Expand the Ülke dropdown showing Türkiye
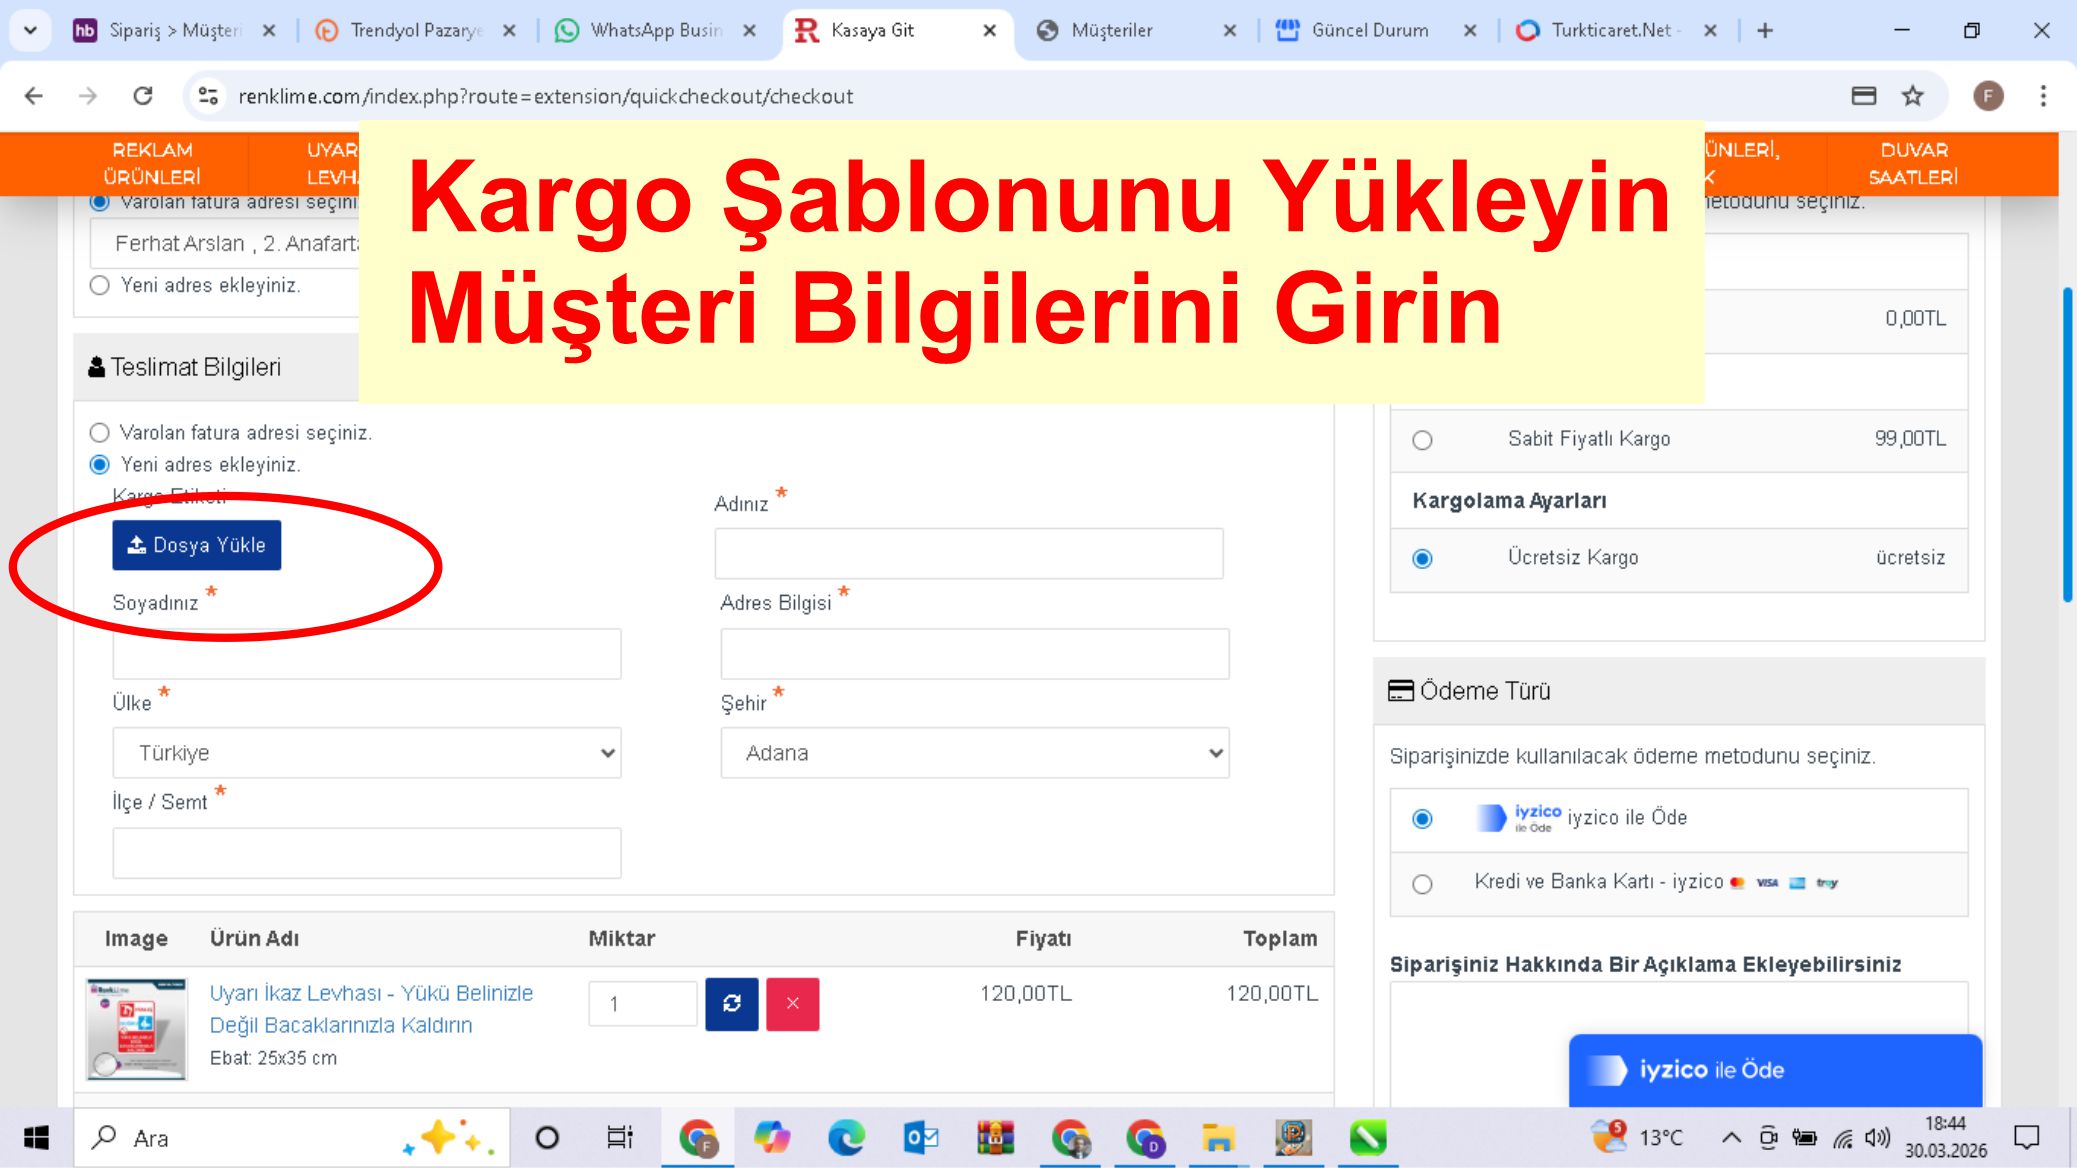 (x=366, y=753)
